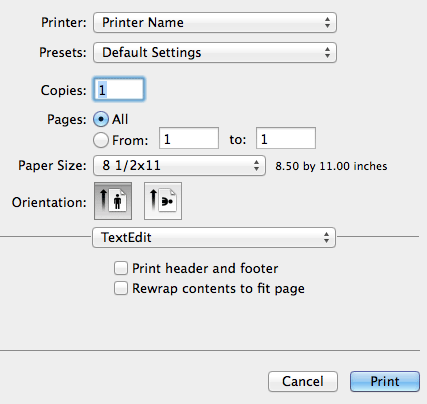This screenshot has width=427, height=404.
Task: Click the 'to' page number field
Action: pyautogui.click(x=286, y=138)
